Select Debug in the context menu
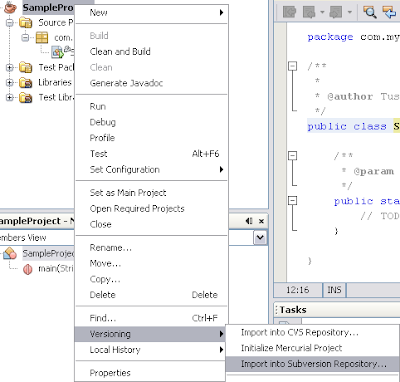400x382 pixels. pos(151,122)
